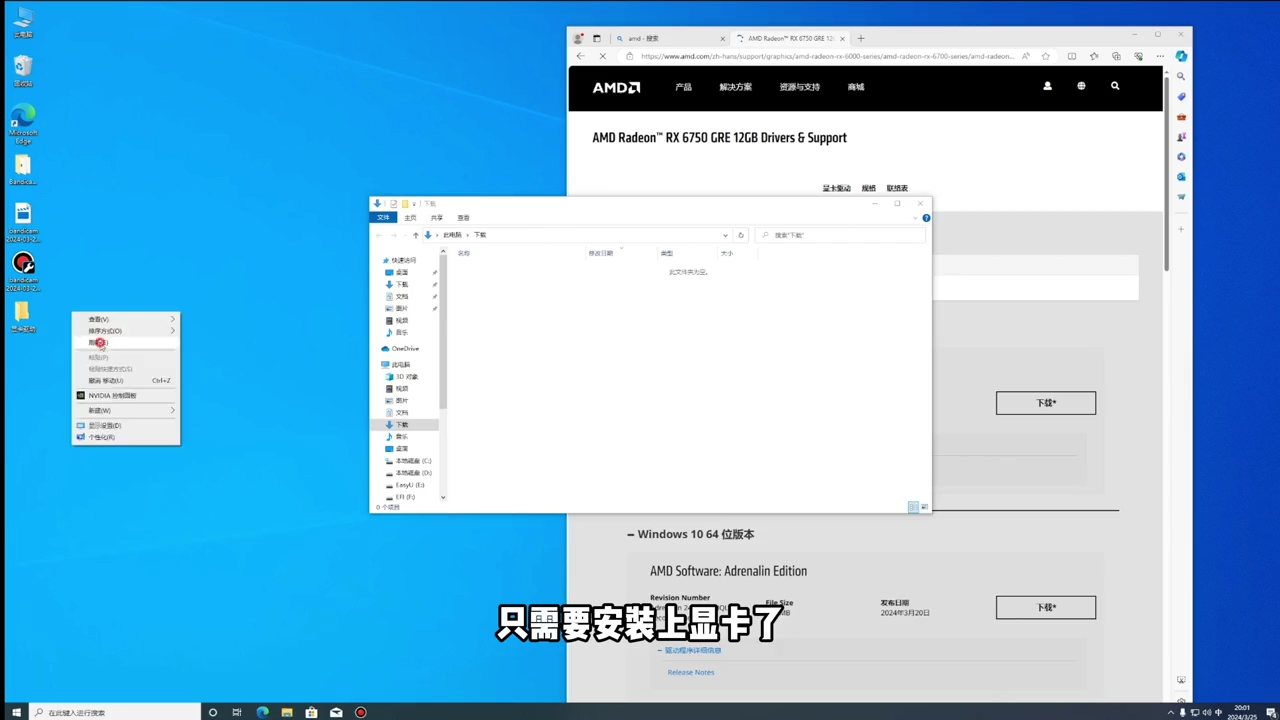Click navigation pane scroll-down arrow
This screenshot has height=720, width=1280.
pos(443,497)
